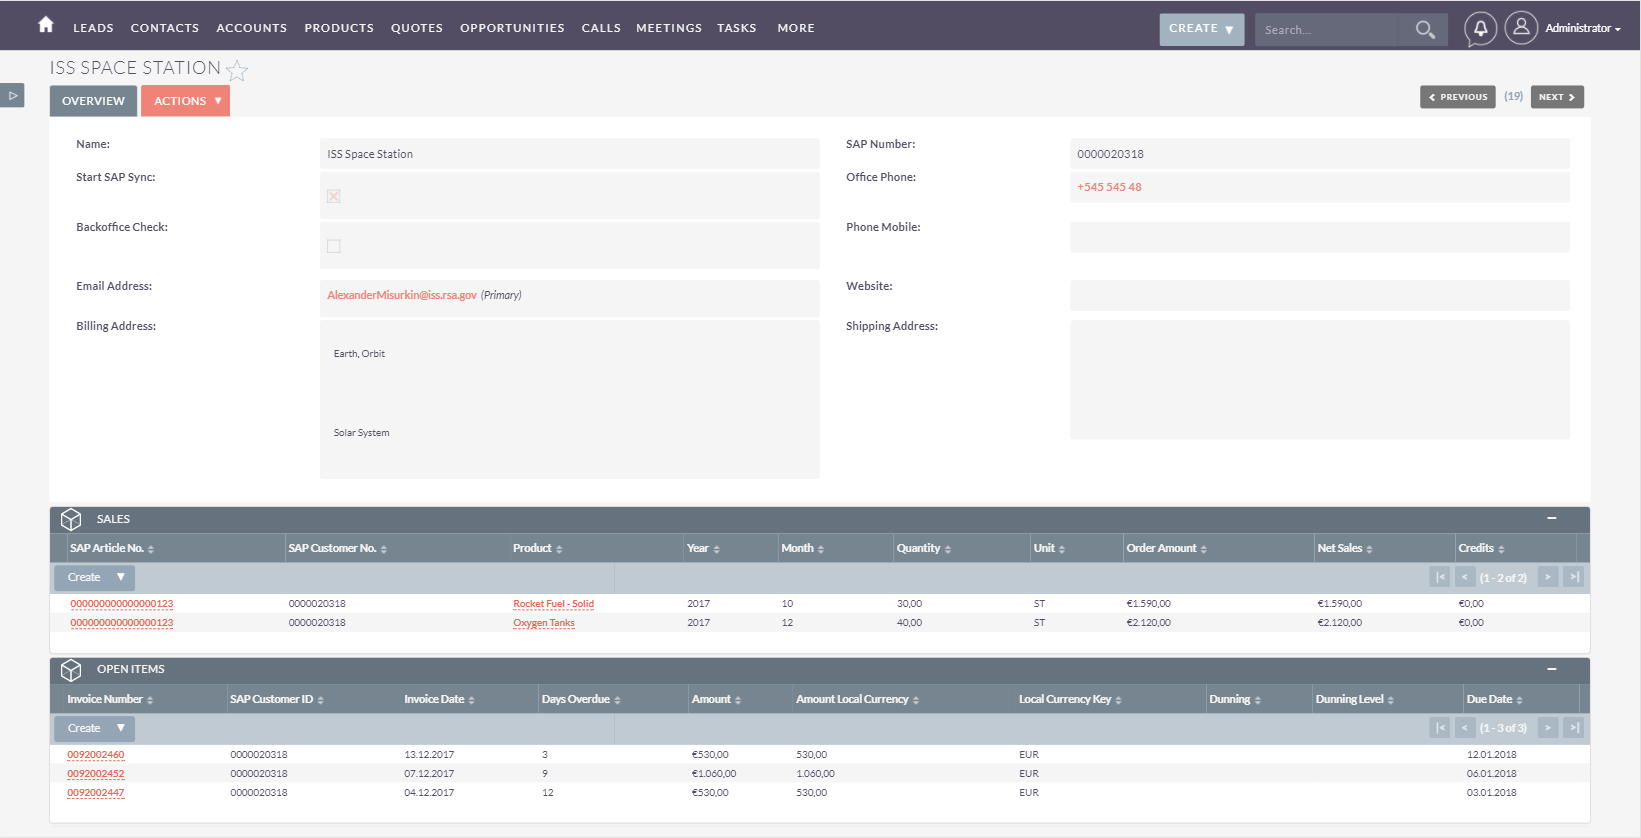Open Sales subpanel Create dropdown arrow
This screenshot has width=1641, height=838.
coord(120,577)
